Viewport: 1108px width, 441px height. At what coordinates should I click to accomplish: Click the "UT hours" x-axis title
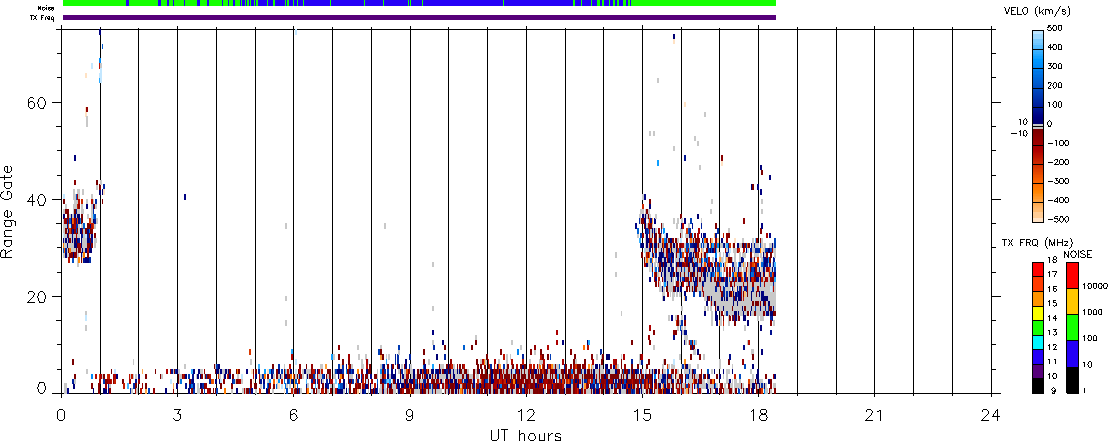526,434
